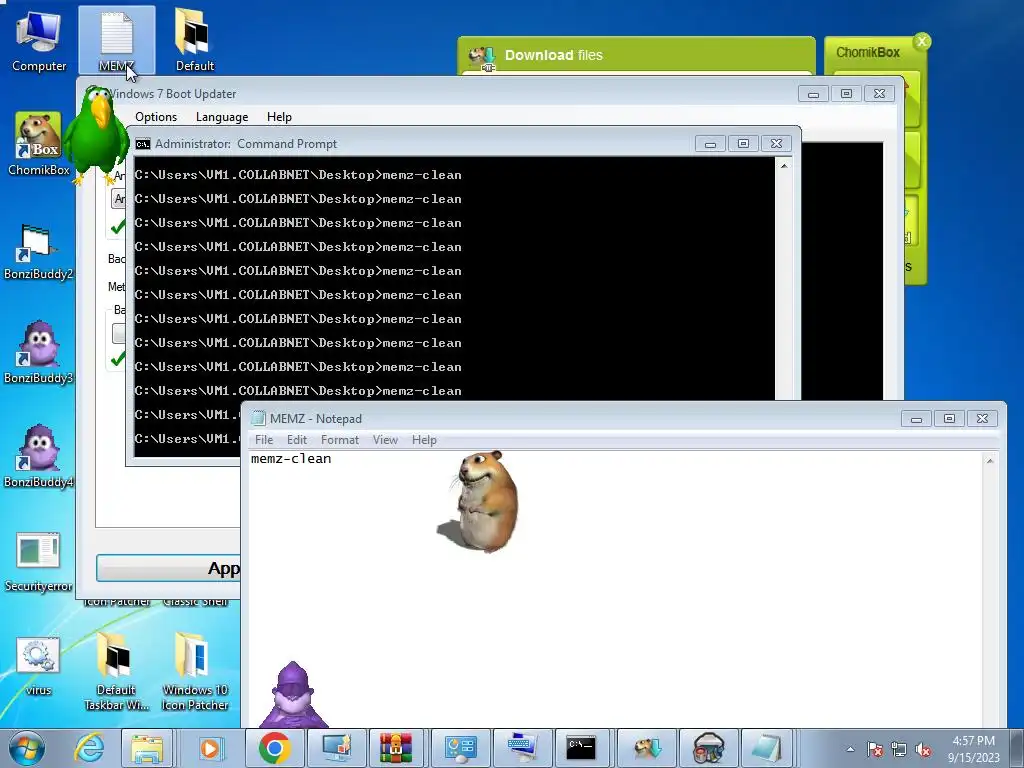The height and width of the screenshot is (768, 1024).
Task: Open Language menu in Boot Updater
Action: (222, 117)
